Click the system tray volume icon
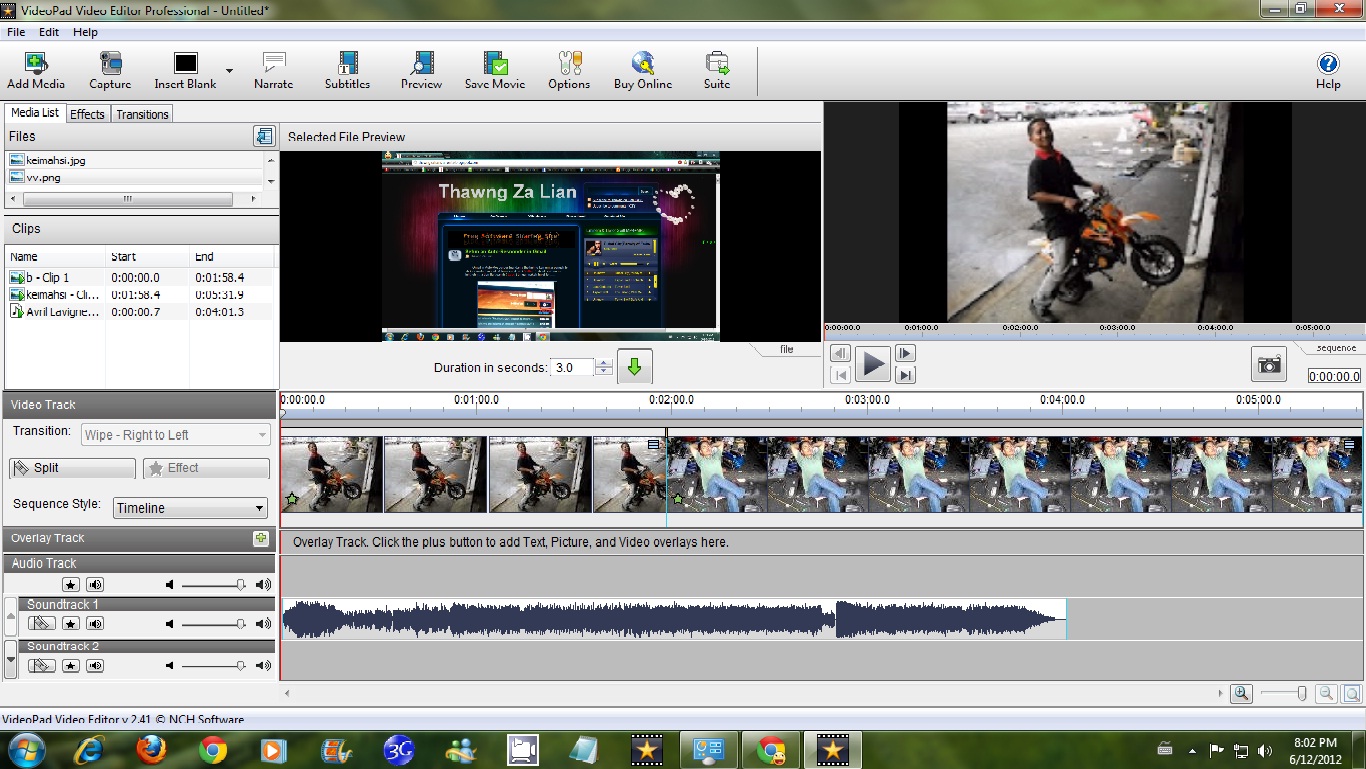 point(1265,750)
